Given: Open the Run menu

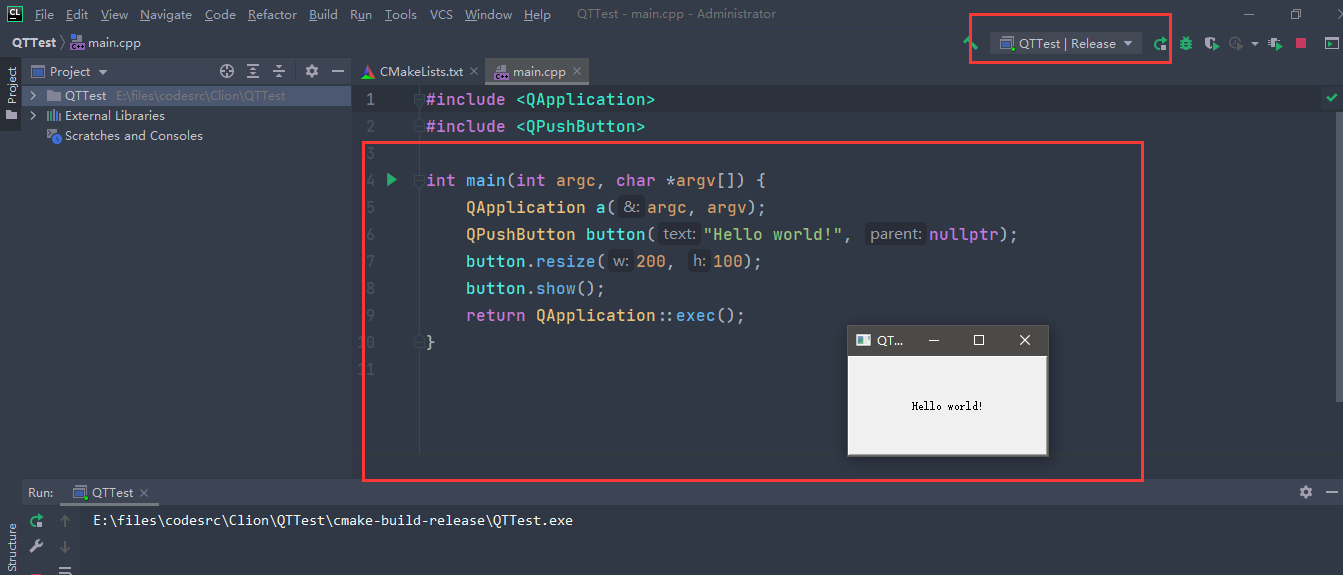Looking at the screenshot, I should click(x=361, y=14).
